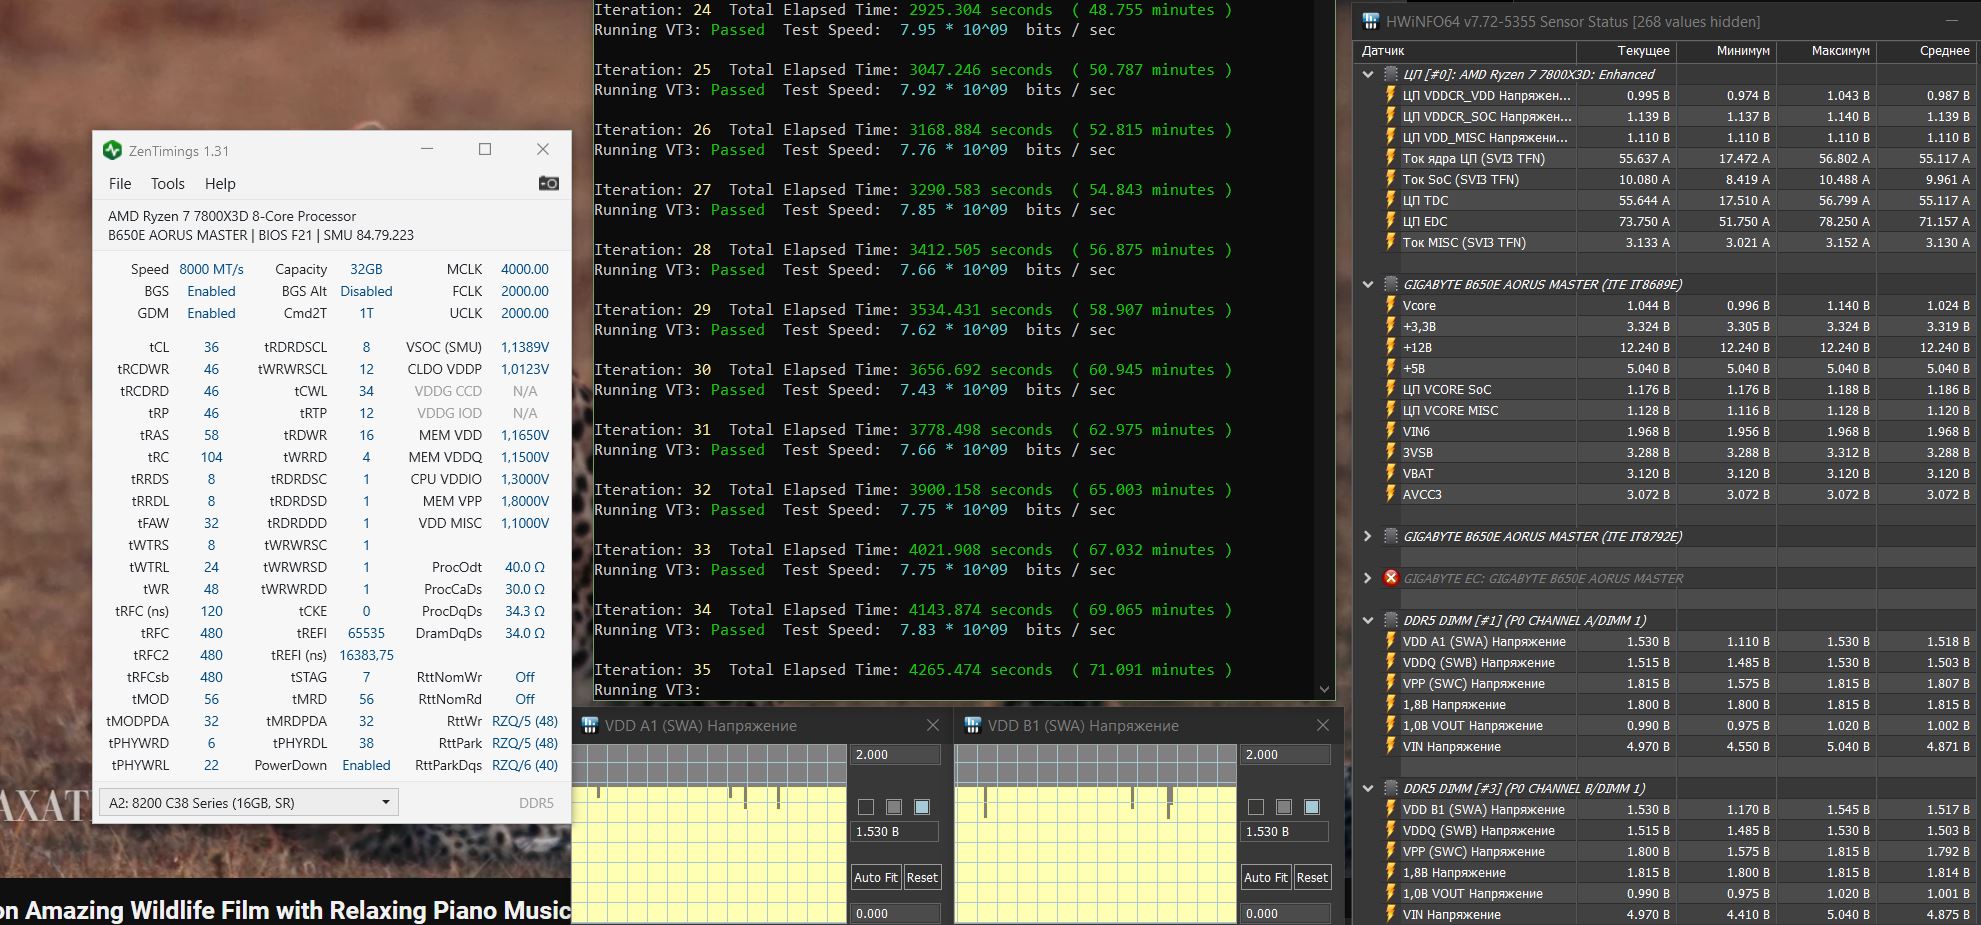Click the red X icon beside GIGABYTE EC
Screen dimensions: 1981x925
[x=1390, y=578]
